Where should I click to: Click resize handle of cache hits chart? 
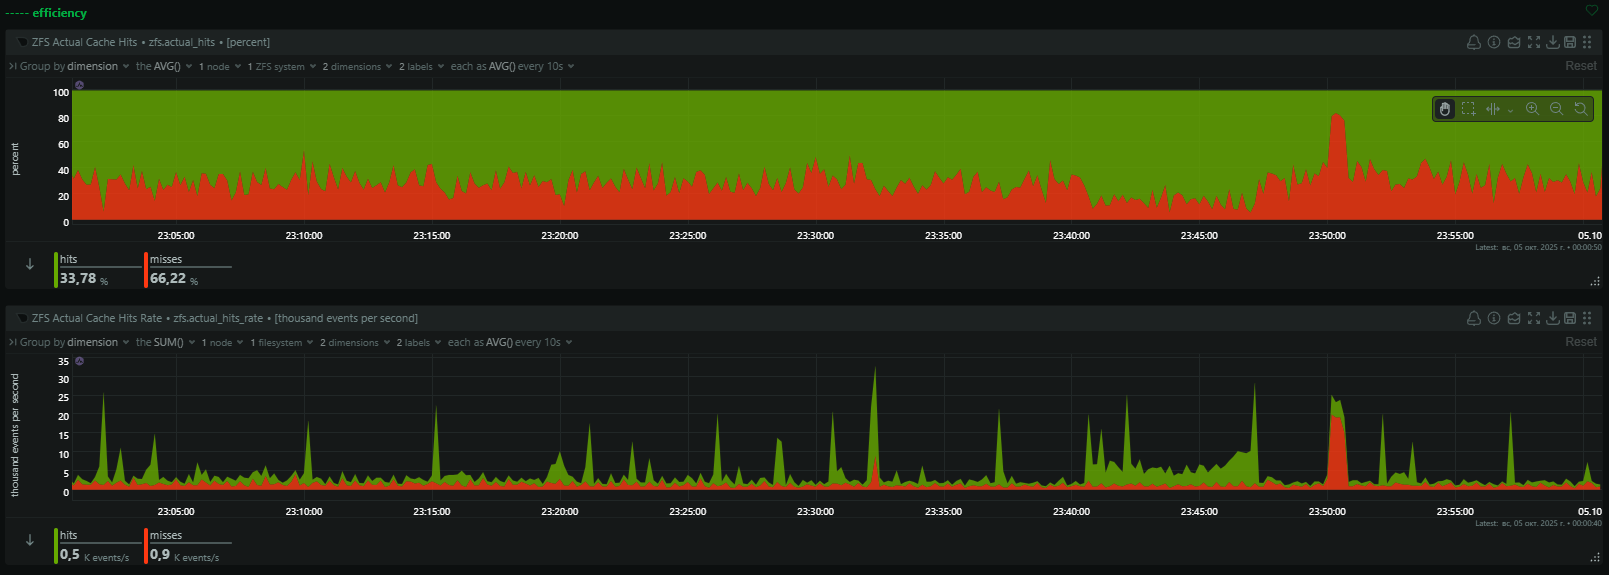click(x=1595, y=282)
